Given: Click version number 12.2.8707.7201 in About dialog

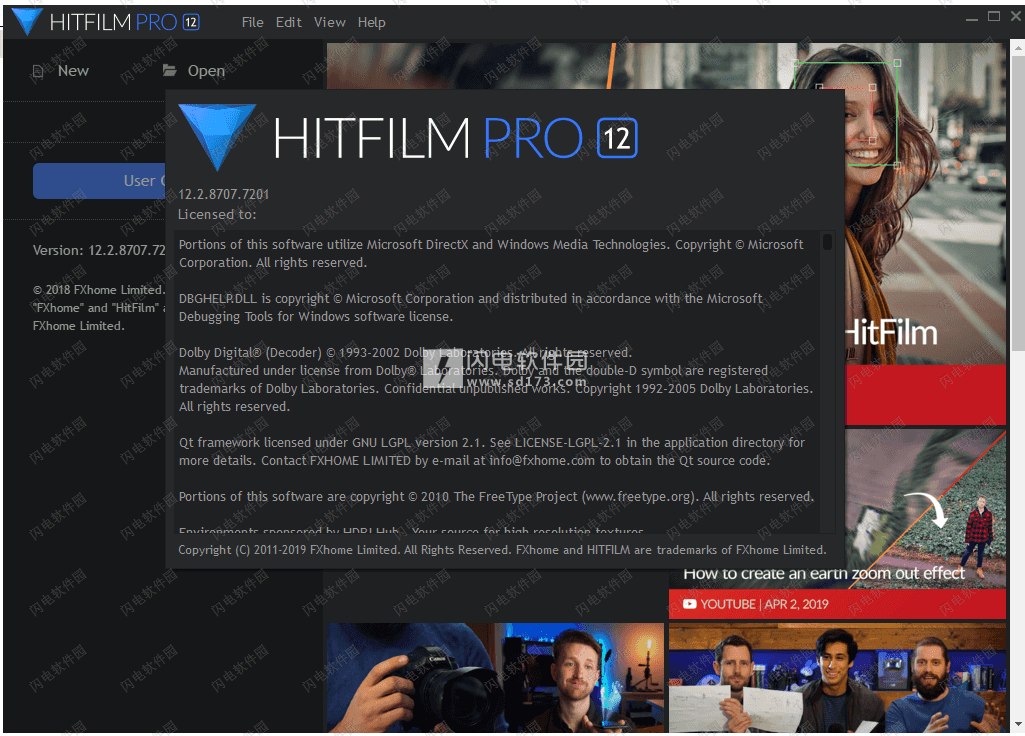Looking at the screenshot, I should [224, 194].
